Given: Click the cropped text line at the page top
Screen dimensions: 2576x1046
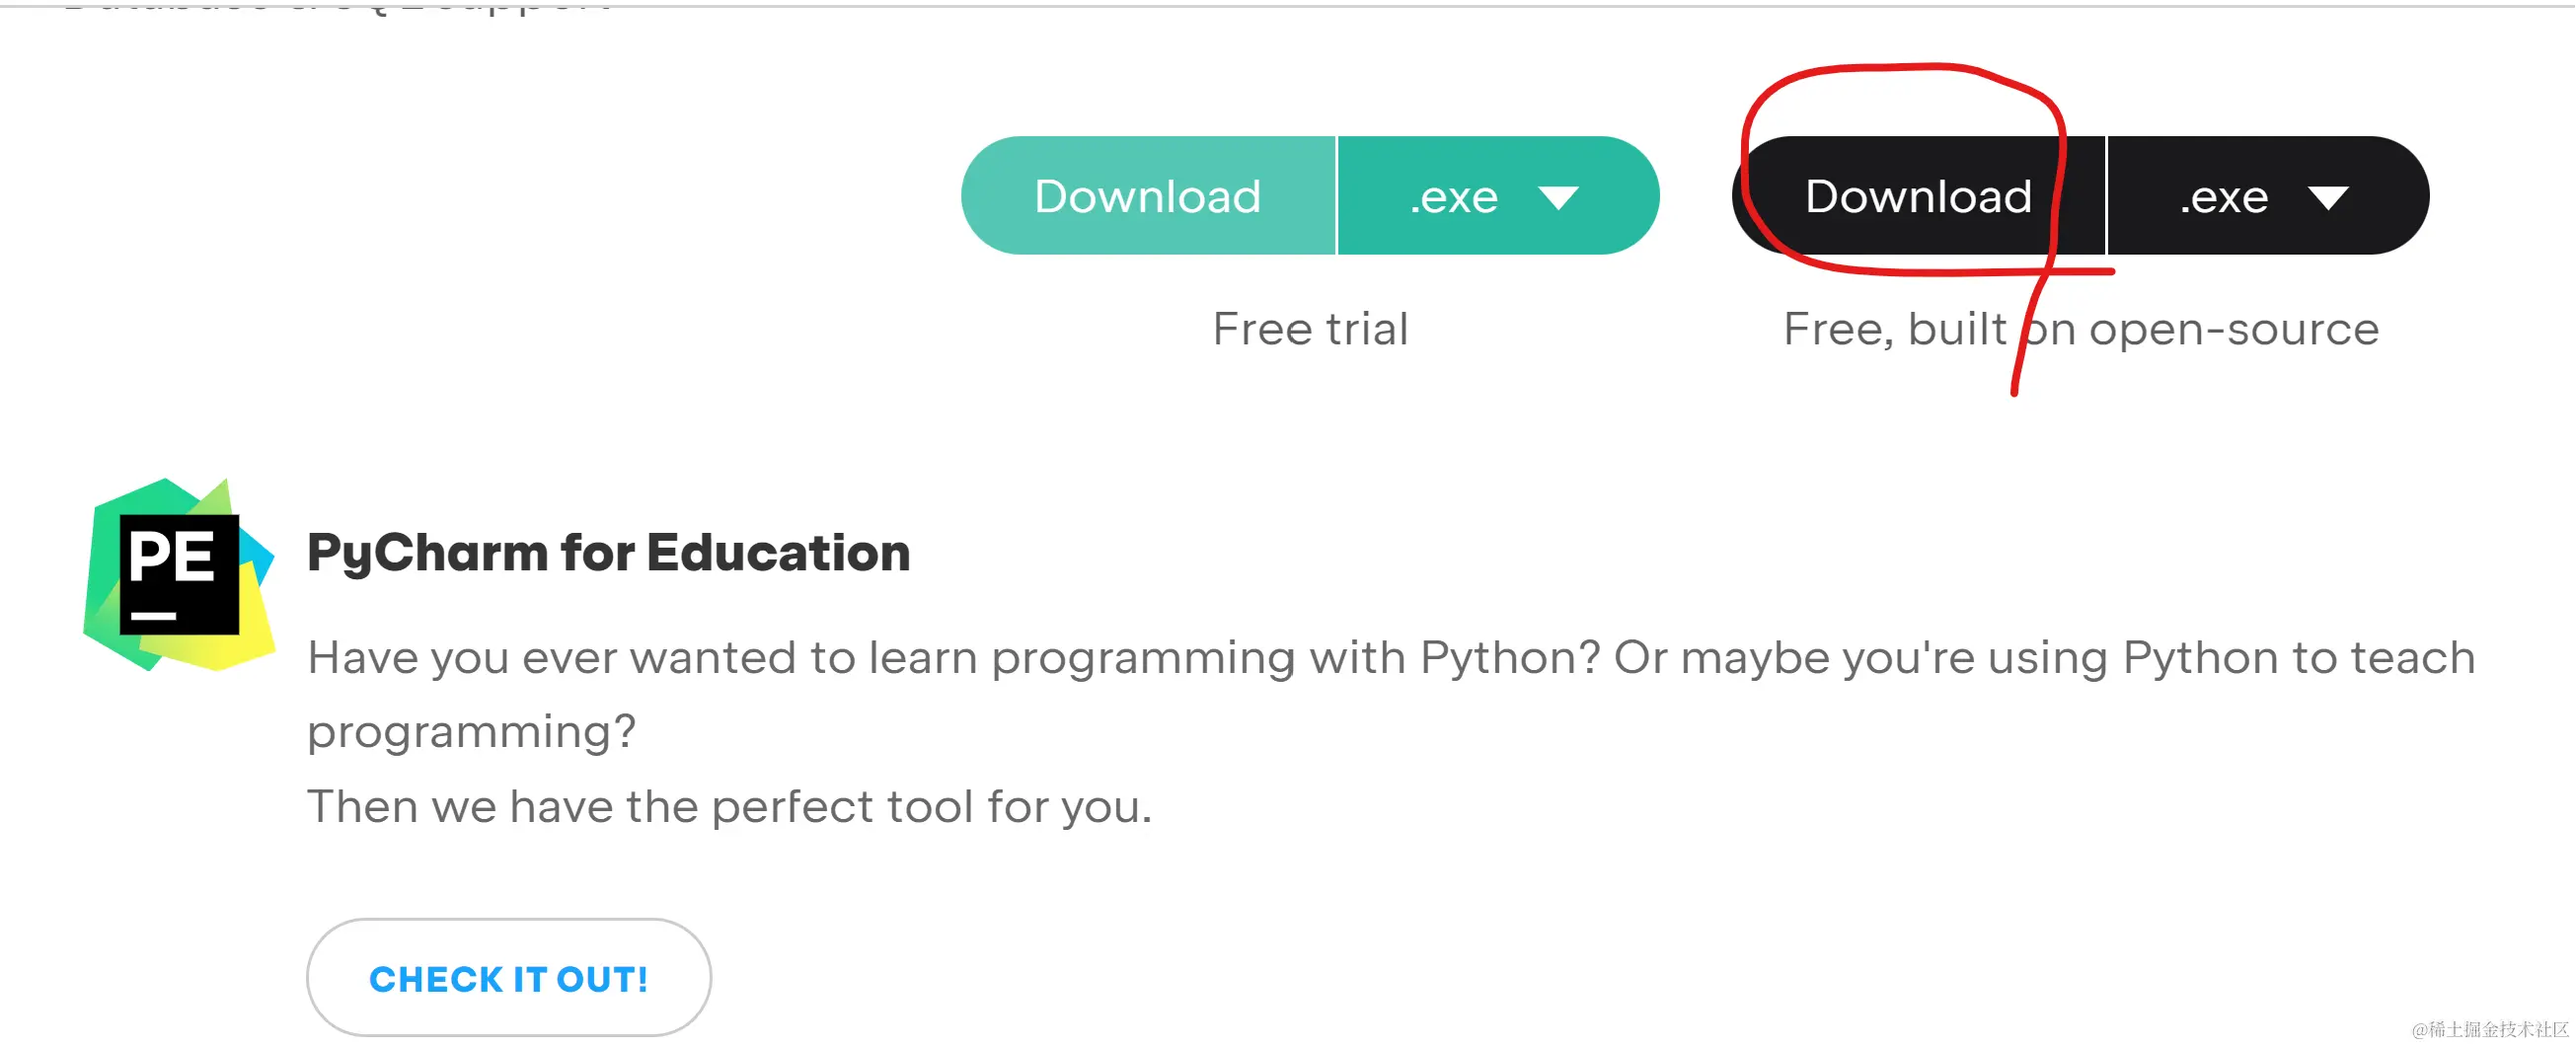Looking at the screenshot, I should (x=338, y=6).
